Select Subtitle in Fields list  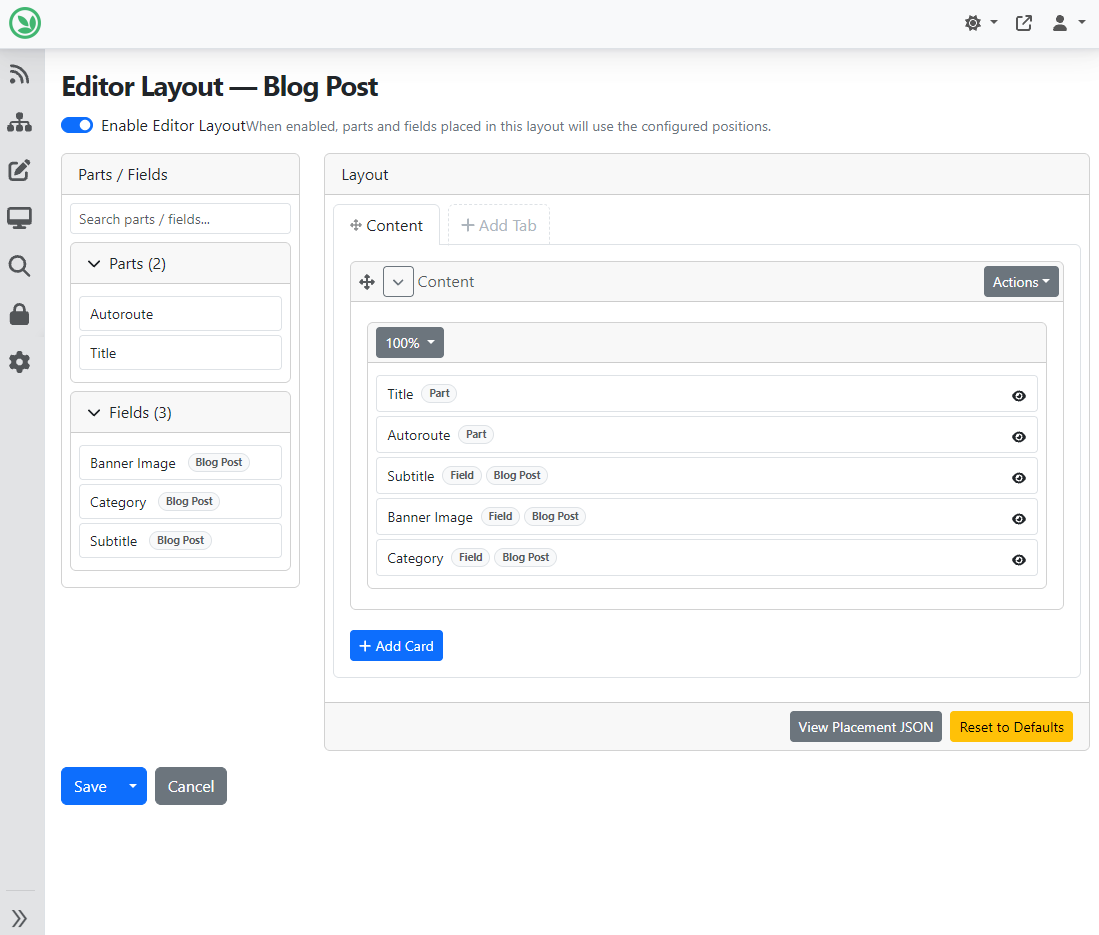point(180,540)
